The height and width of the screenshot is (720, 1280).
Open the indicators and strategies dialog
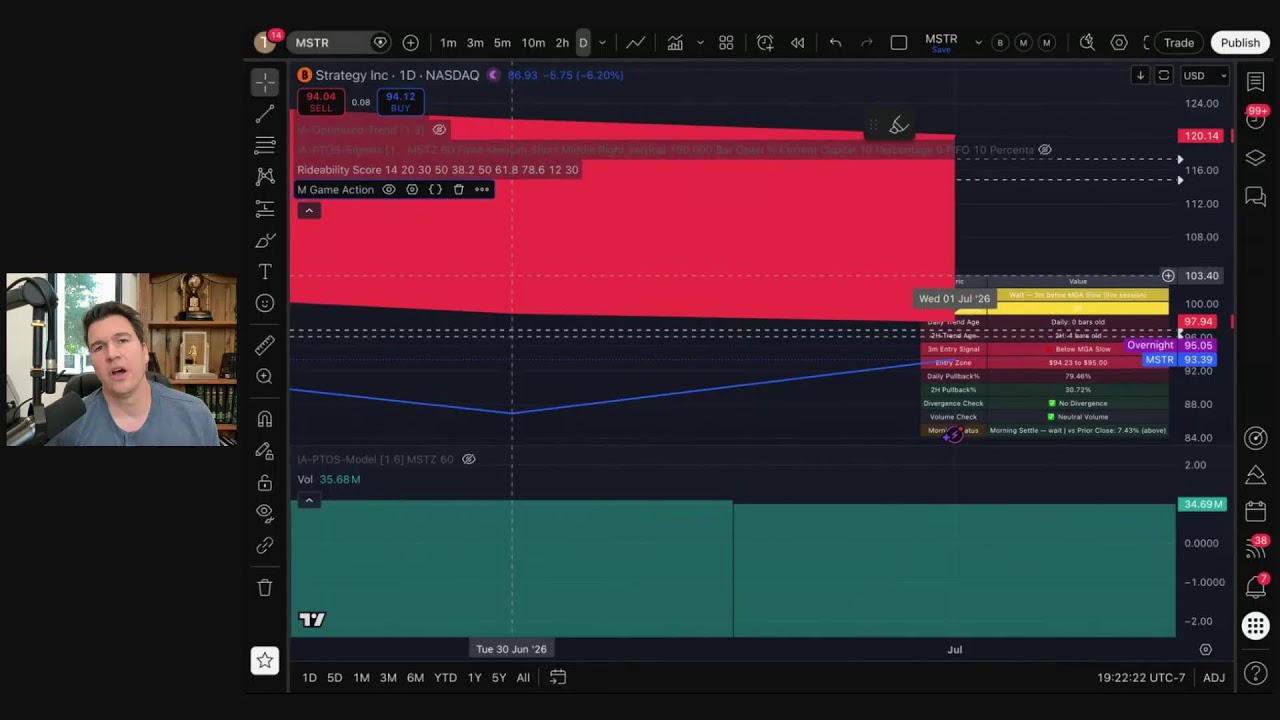[675, 43]
